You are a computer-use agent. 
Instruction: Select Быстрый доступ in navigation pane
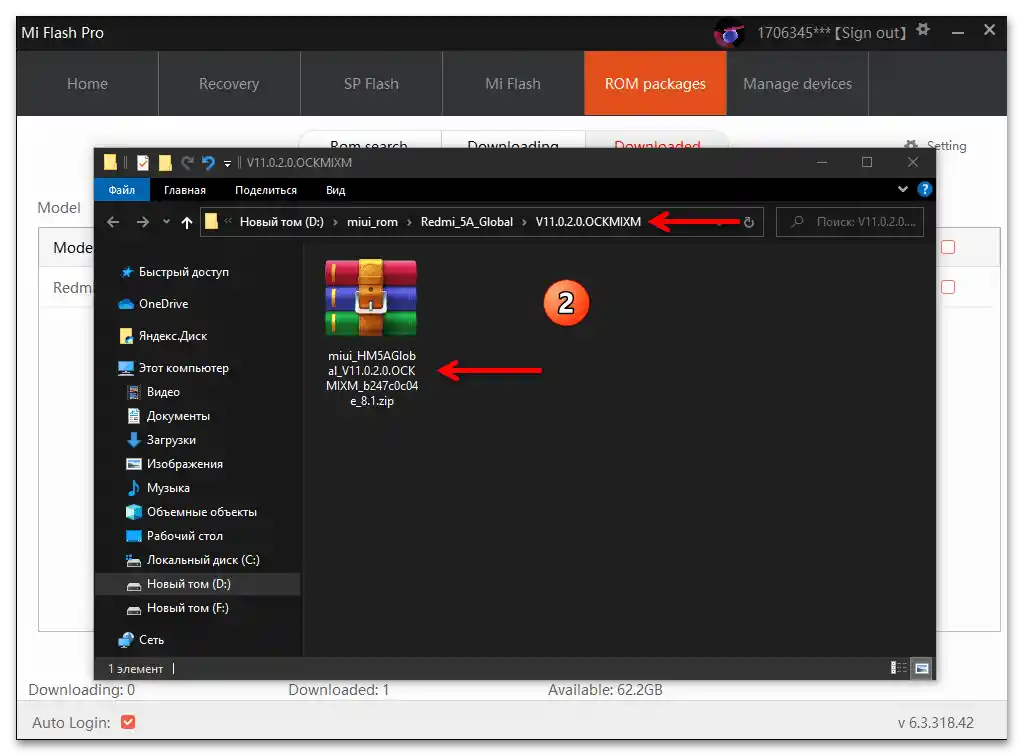coord(174,272)
